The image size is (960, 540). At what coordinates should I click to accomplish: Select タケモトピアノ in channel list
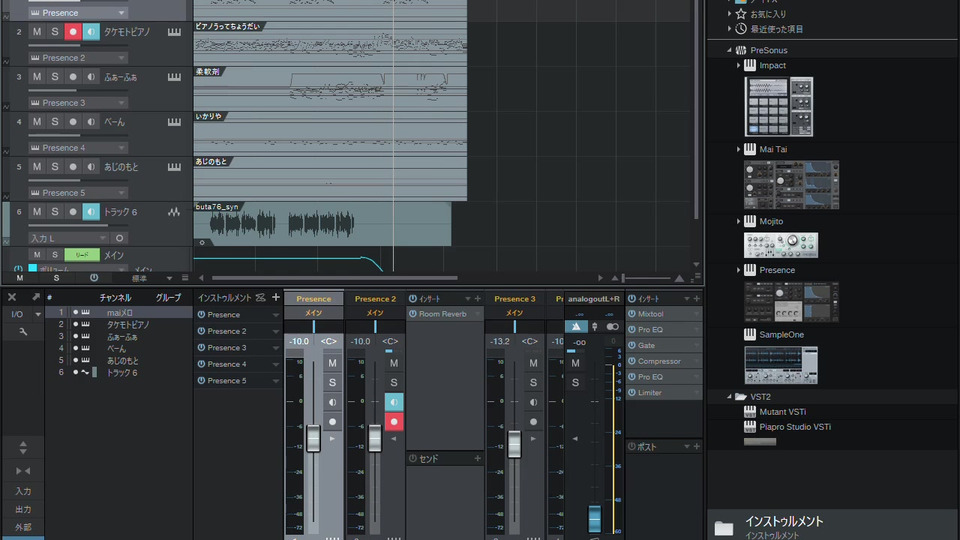[x=119, y=324]
